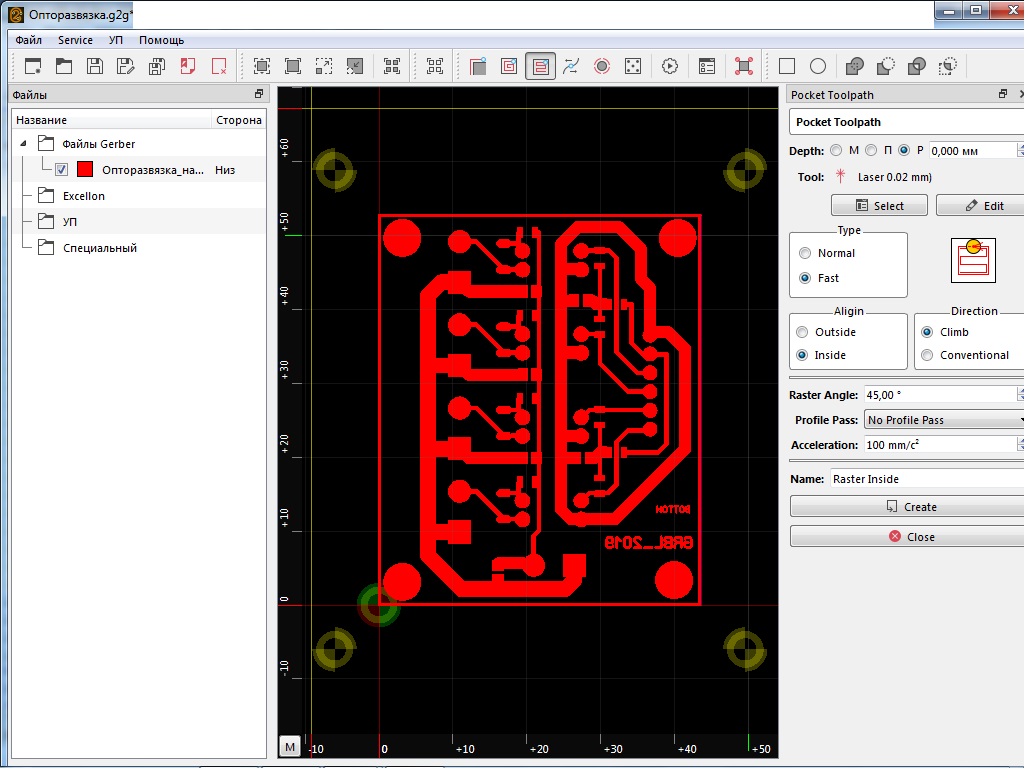Click the red page export icon
The height and width of the screenshot is (774, 1032).
188,66
